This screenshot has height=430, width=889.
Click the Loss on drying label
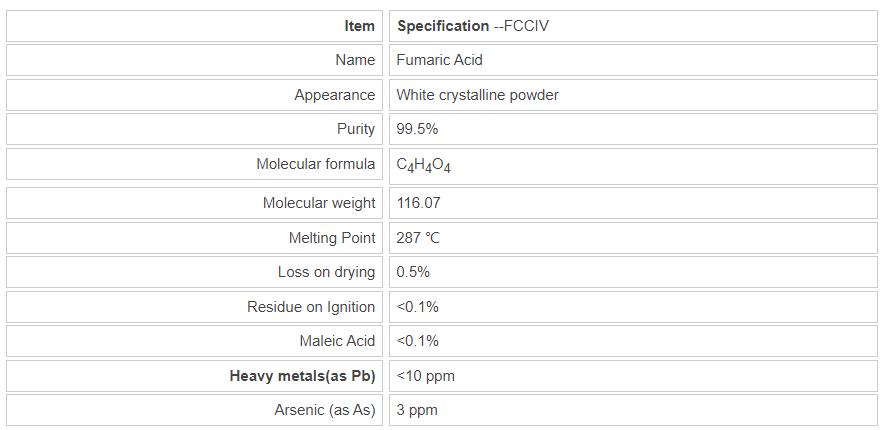326,272
